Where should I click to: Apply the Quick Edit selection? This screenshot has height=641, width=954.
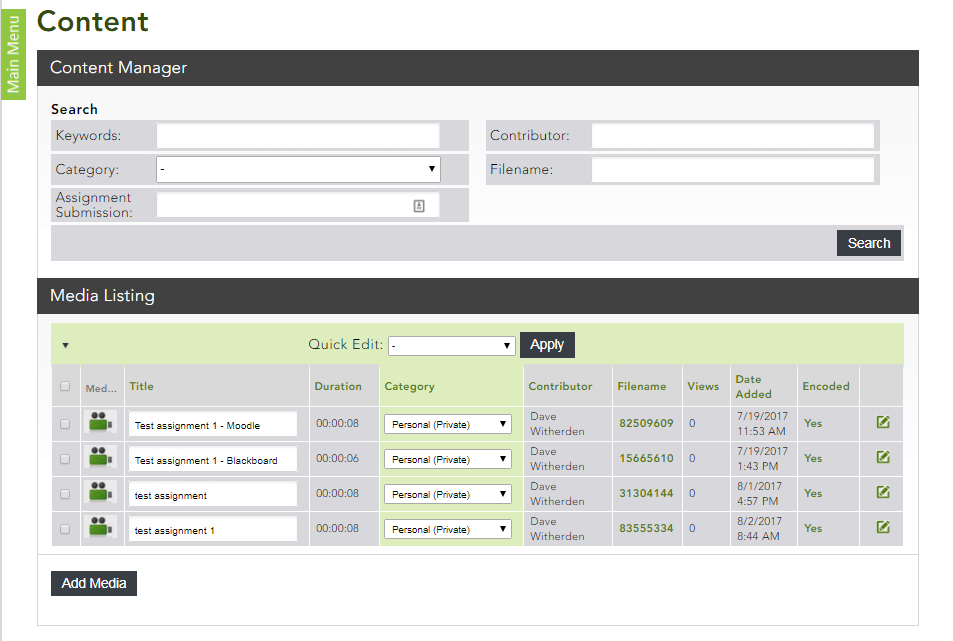pyautogui.click(x=547, y=345)
